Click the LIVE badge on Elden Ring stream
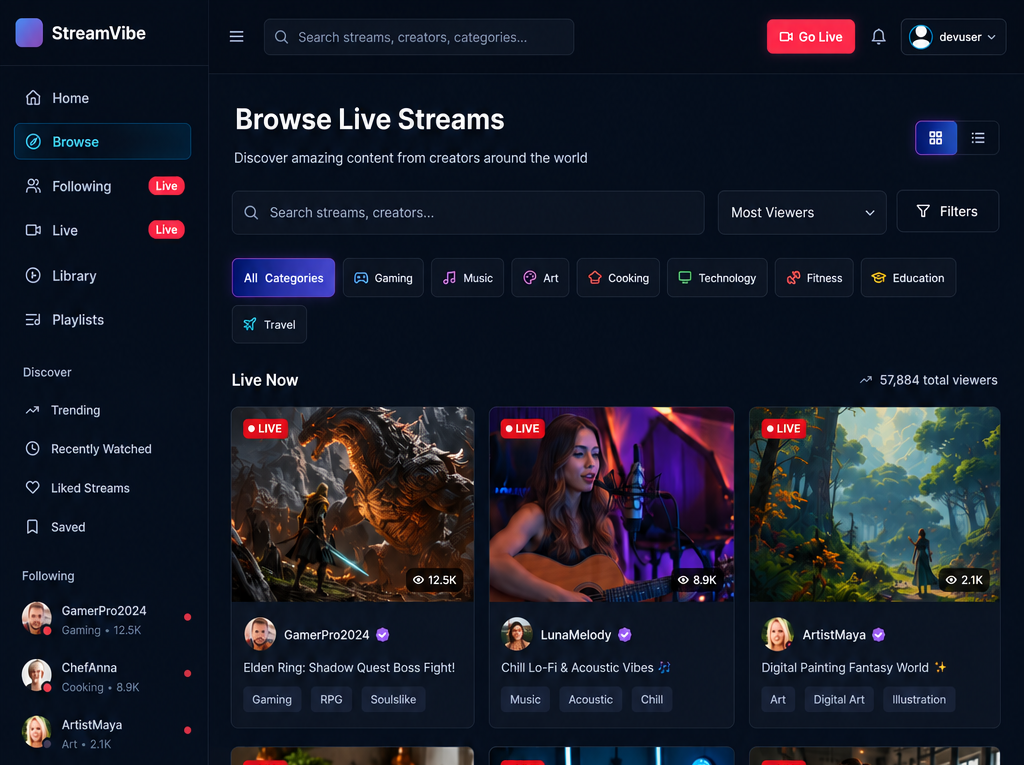This screenshot has height=765, width=1024. [265, 429]
